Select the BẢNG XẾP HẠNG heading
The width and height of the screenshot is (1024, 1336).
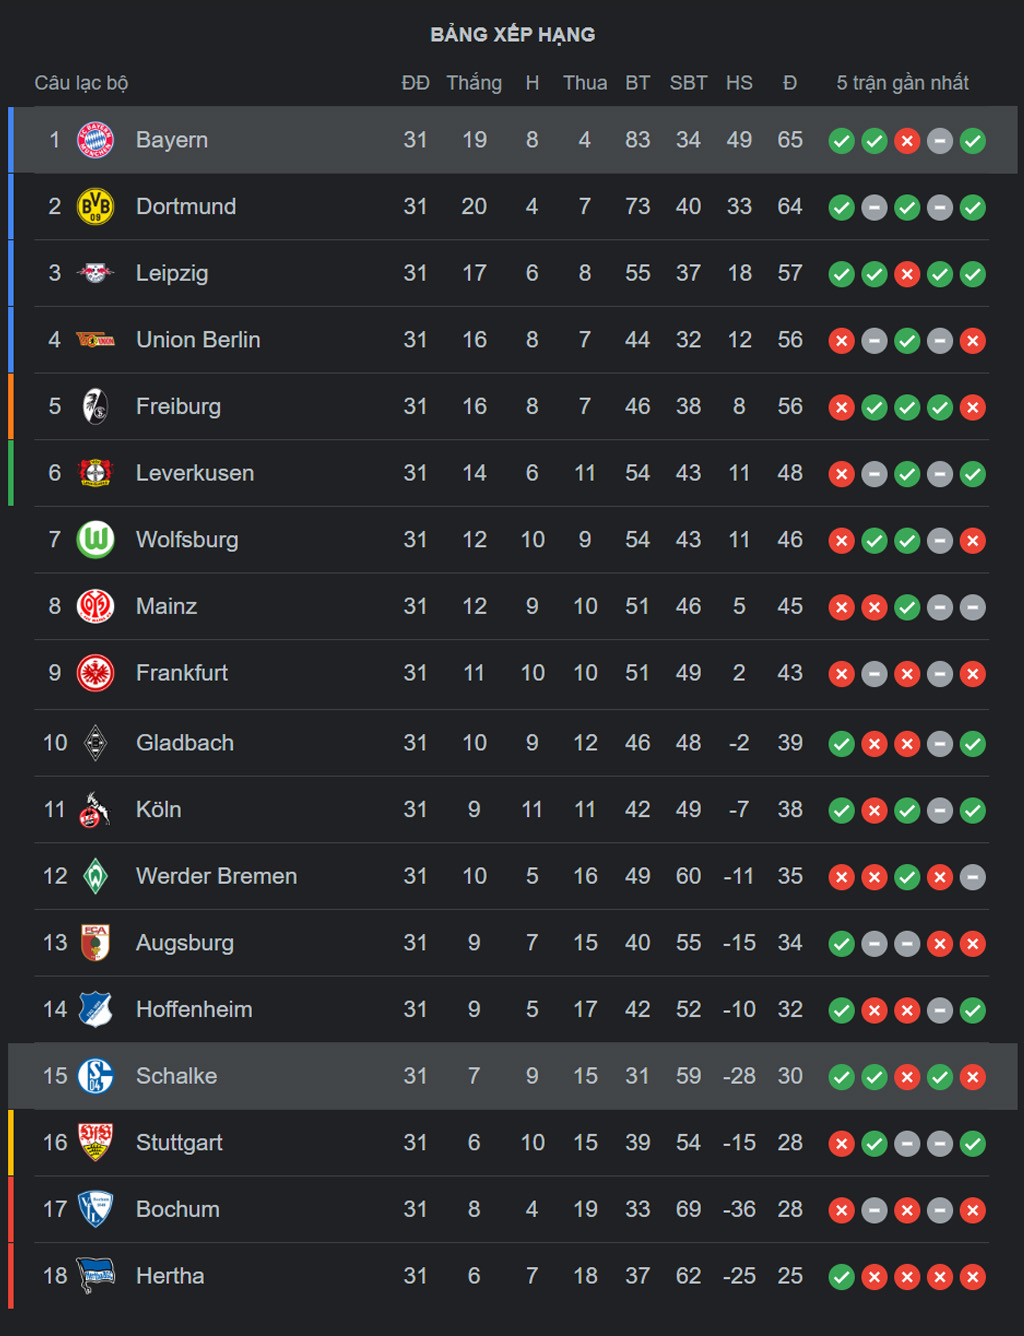pos(512,34)
